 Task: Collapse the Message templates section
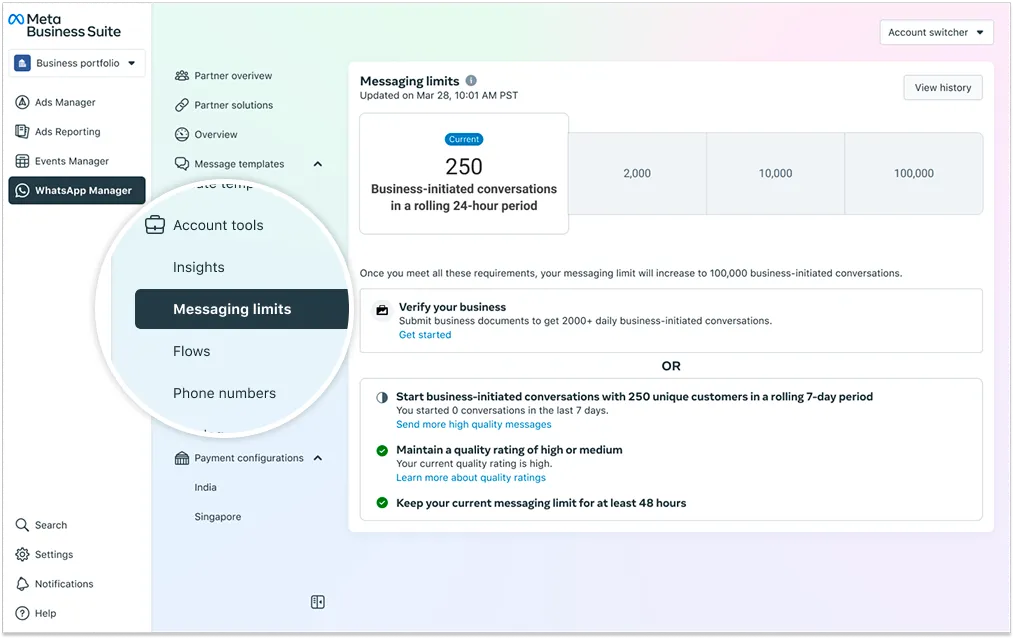click(x=318, y=164)
